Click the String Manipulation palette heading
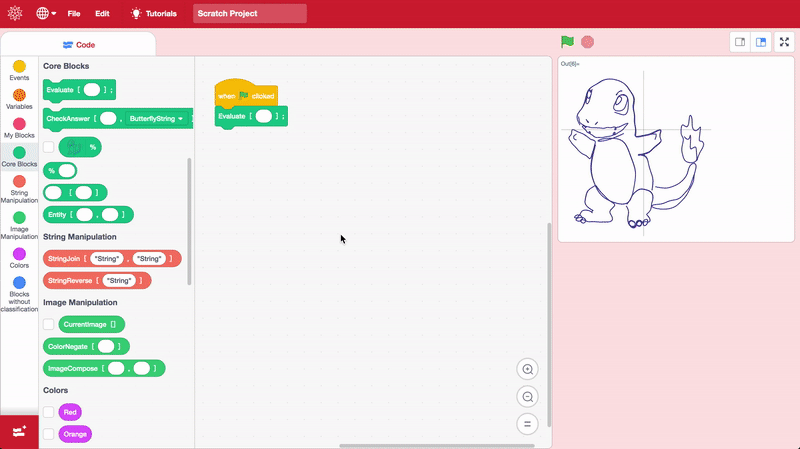This screenshot has width=800, height=449. point(80,237)
